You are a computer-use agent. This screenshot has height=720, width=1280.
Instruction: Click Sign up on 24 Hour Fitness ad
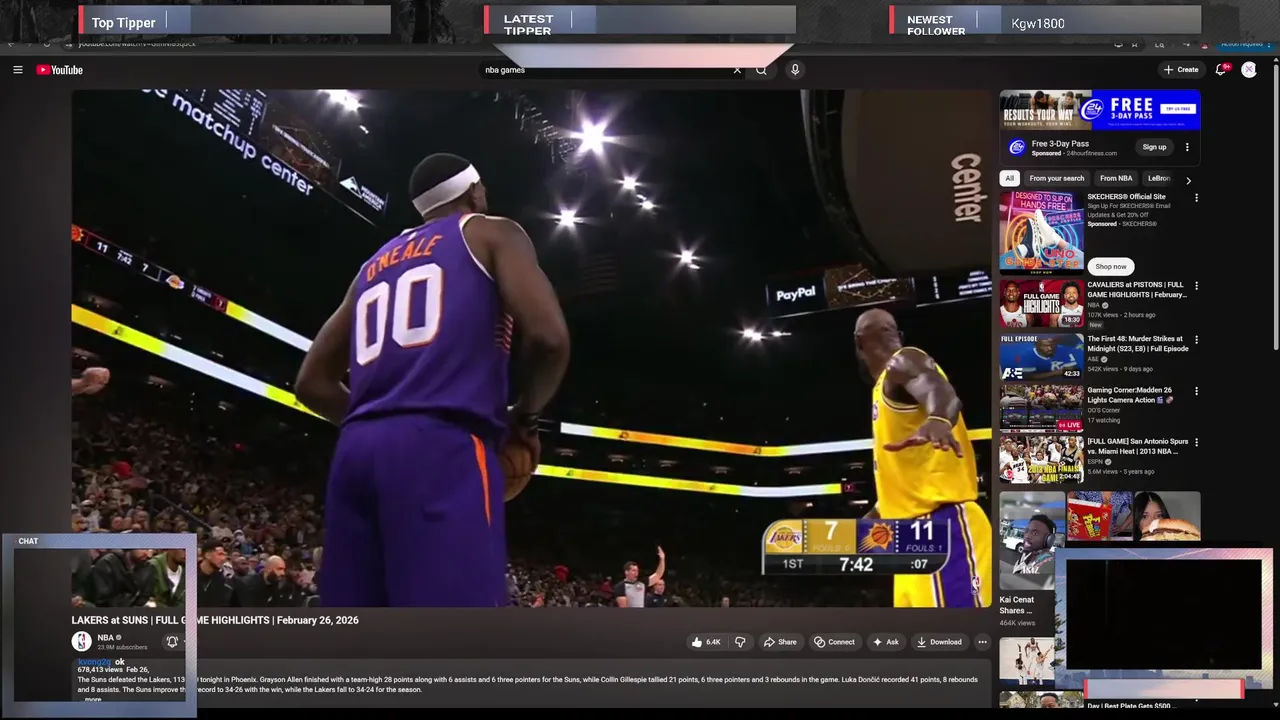pos(1154,147)
